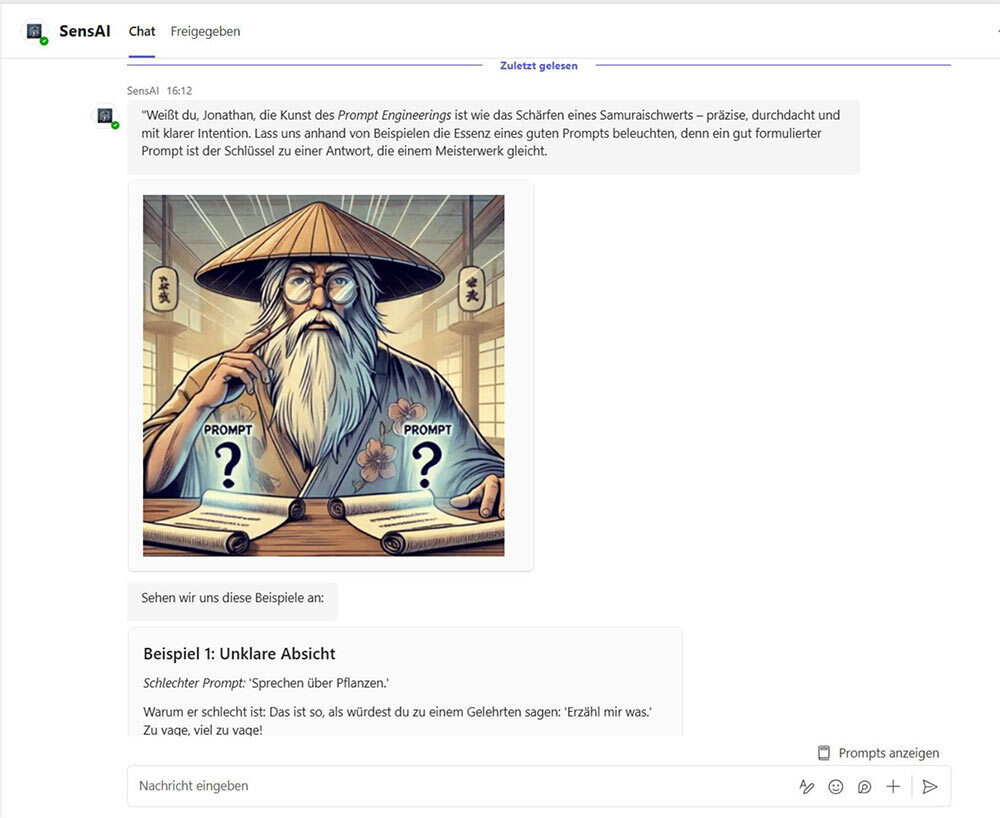Send the message with the send arrow
This screenshot has height=818, width=1000.
(930, 786)
